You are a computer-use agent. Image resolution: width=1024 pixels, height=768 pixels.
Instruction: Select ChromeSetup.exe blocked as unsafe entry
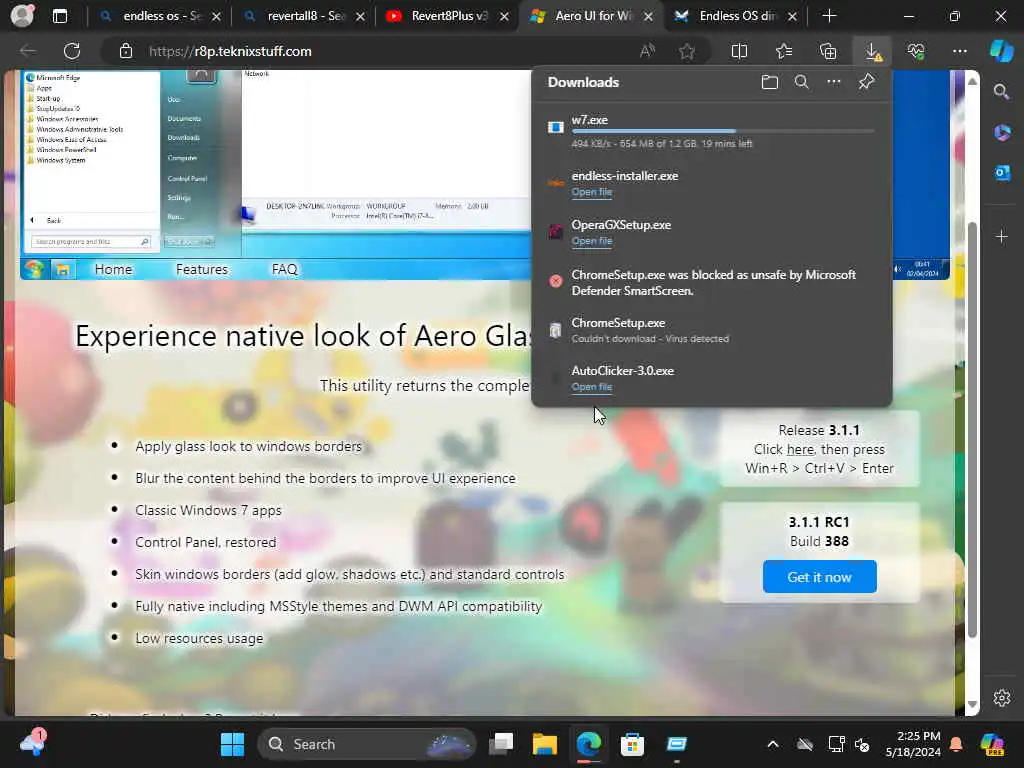coord(712,283)
